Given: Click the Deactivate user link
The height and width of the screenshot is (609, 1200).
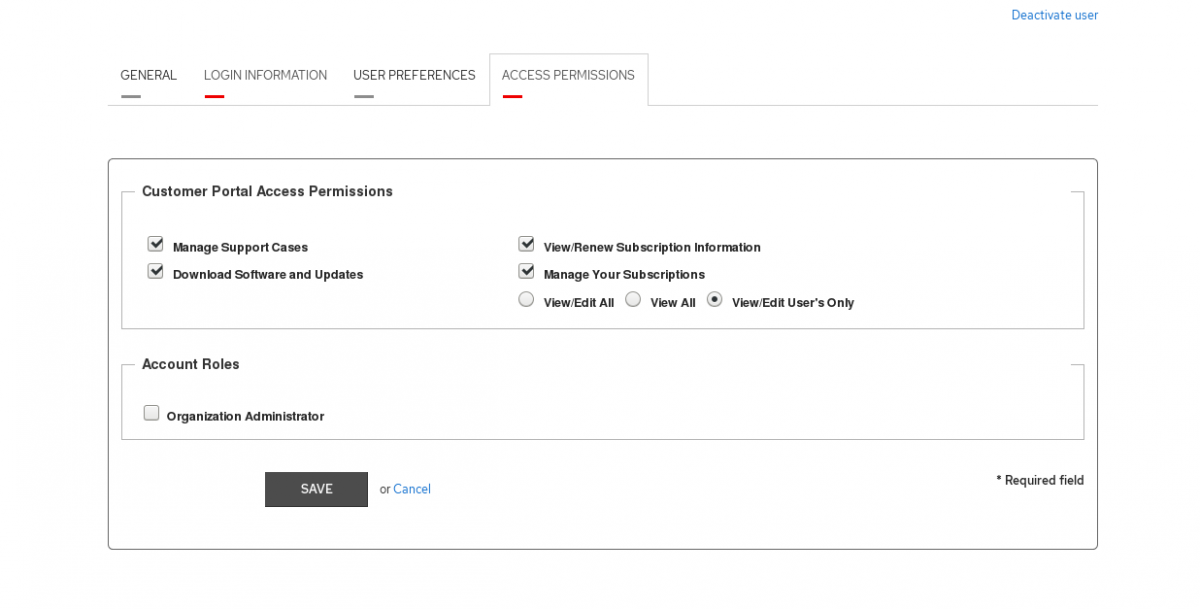Looking at the screenshot, I should [1054, 15].
